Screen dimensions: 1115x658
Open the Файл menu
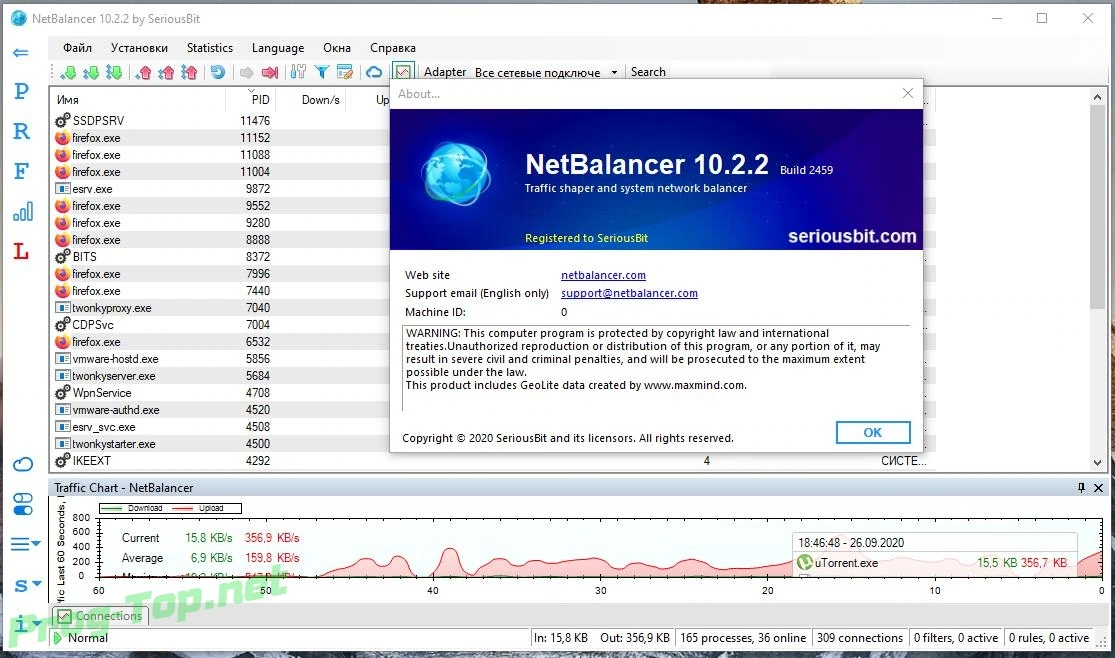[x=78, y=48]
